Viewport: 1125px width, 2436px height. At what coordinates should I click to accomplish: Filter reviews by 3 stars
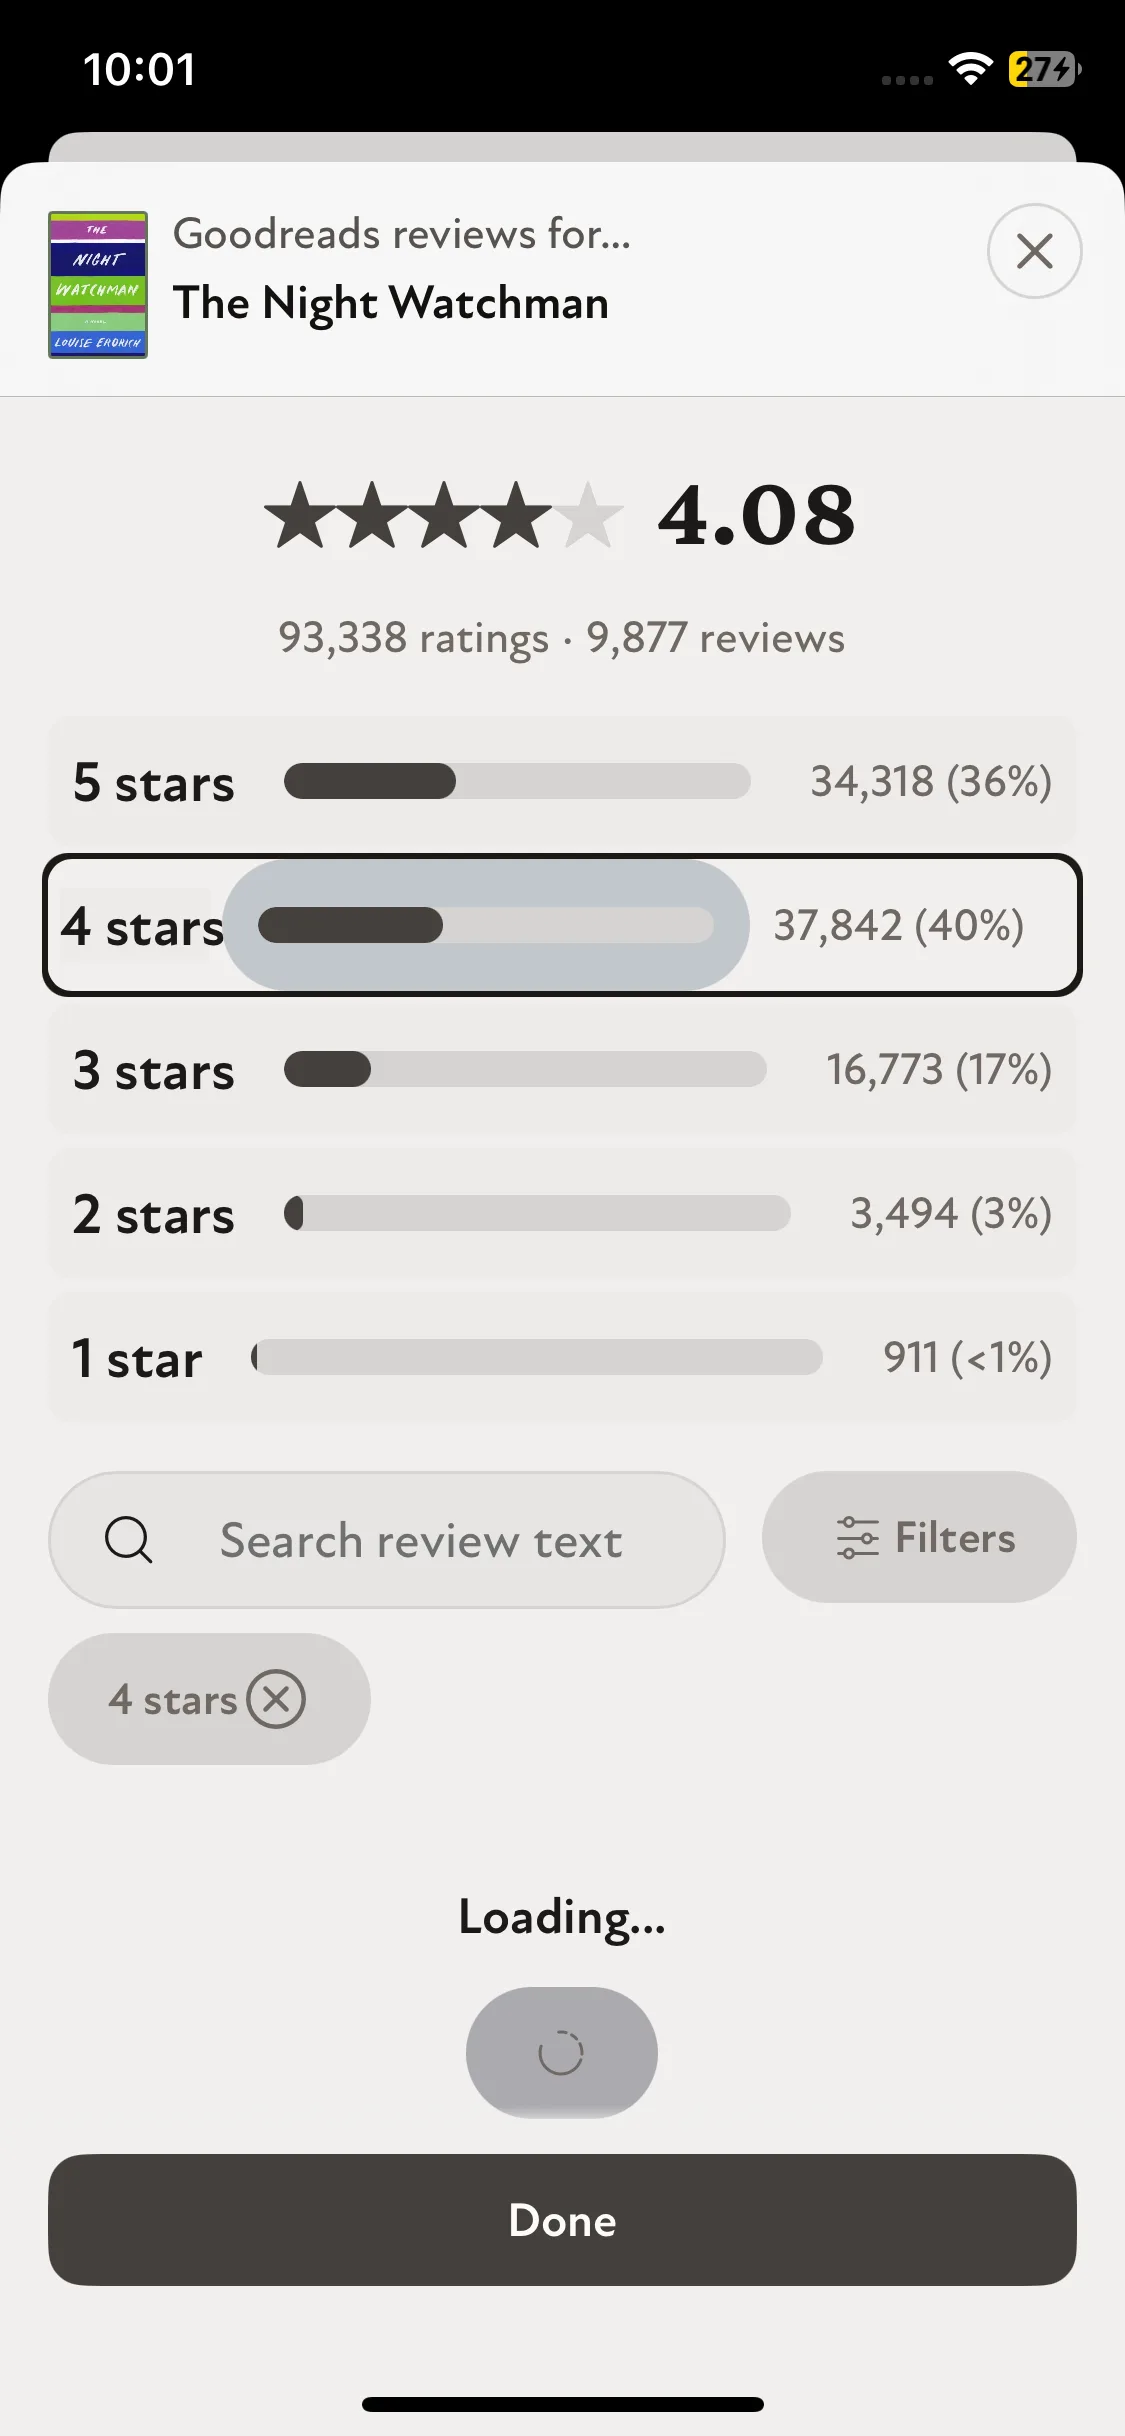coord(562,1069)
